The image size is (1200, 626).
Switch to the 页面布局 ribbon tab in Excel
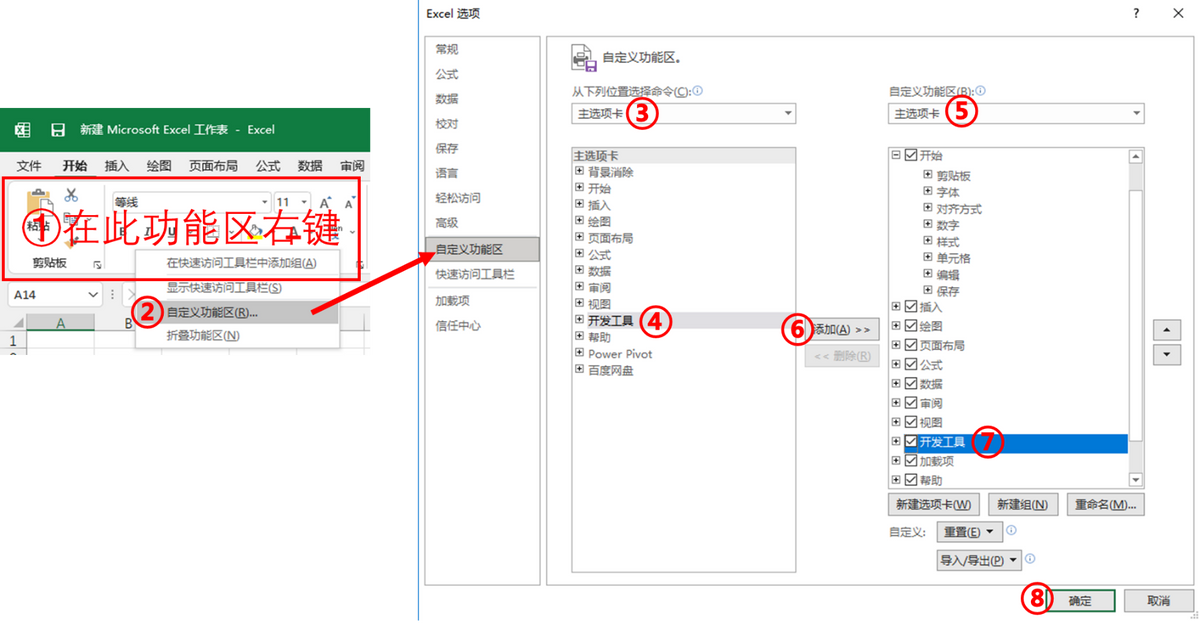[213, 166]
